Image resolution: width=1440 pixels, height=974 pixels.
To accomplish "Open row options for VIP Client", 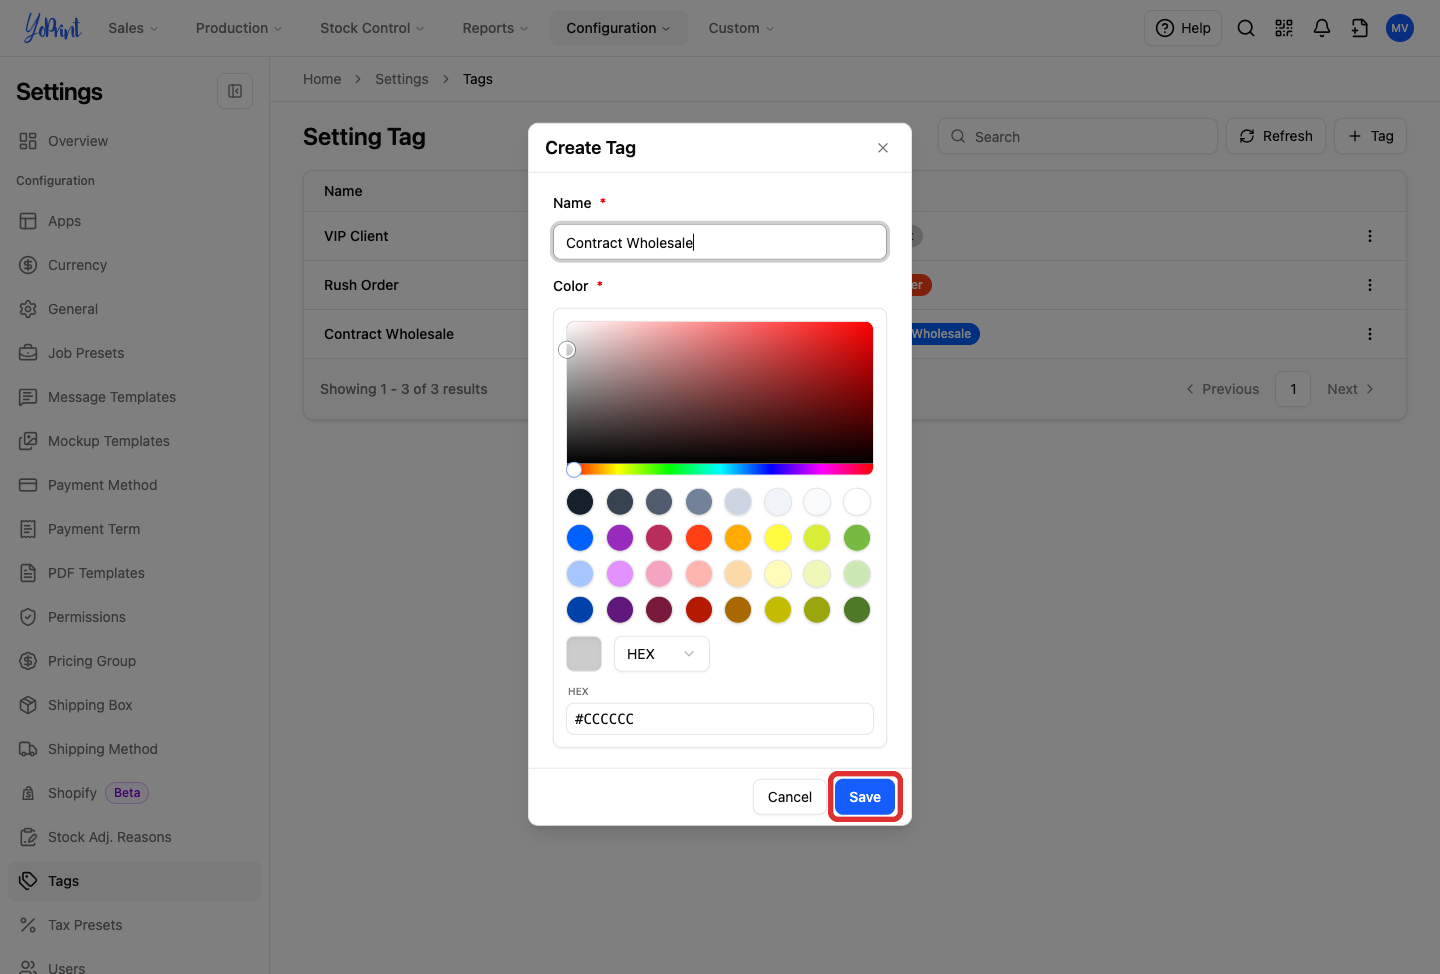I will (x=1370, y=236).
